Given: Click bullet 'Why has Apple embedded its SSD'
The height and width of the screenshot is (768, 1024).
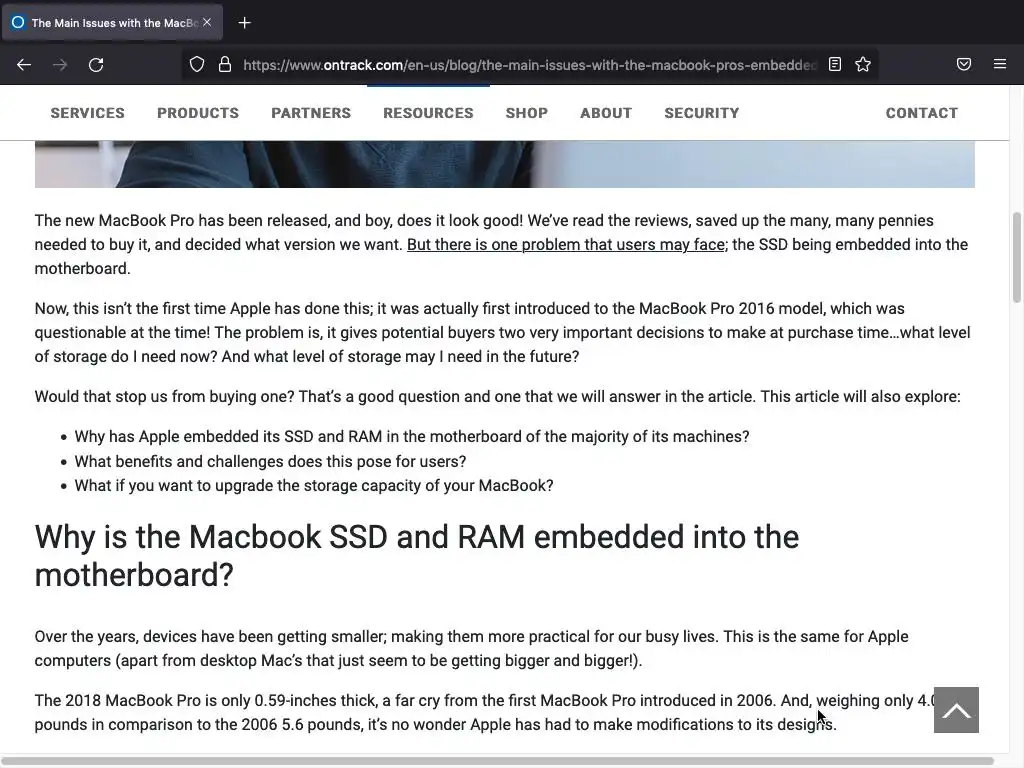Looking at the screenshot, I should tap(412, 437).
